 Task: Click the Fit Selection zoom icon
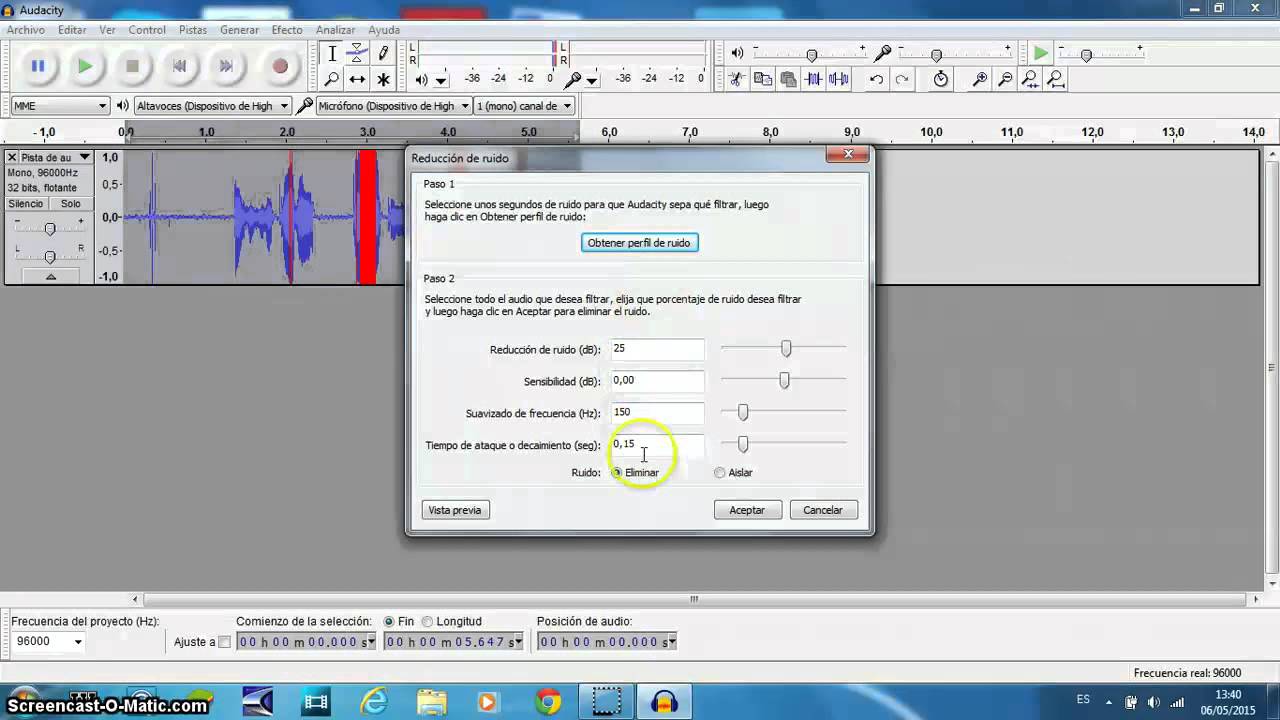pos(1030,80)
